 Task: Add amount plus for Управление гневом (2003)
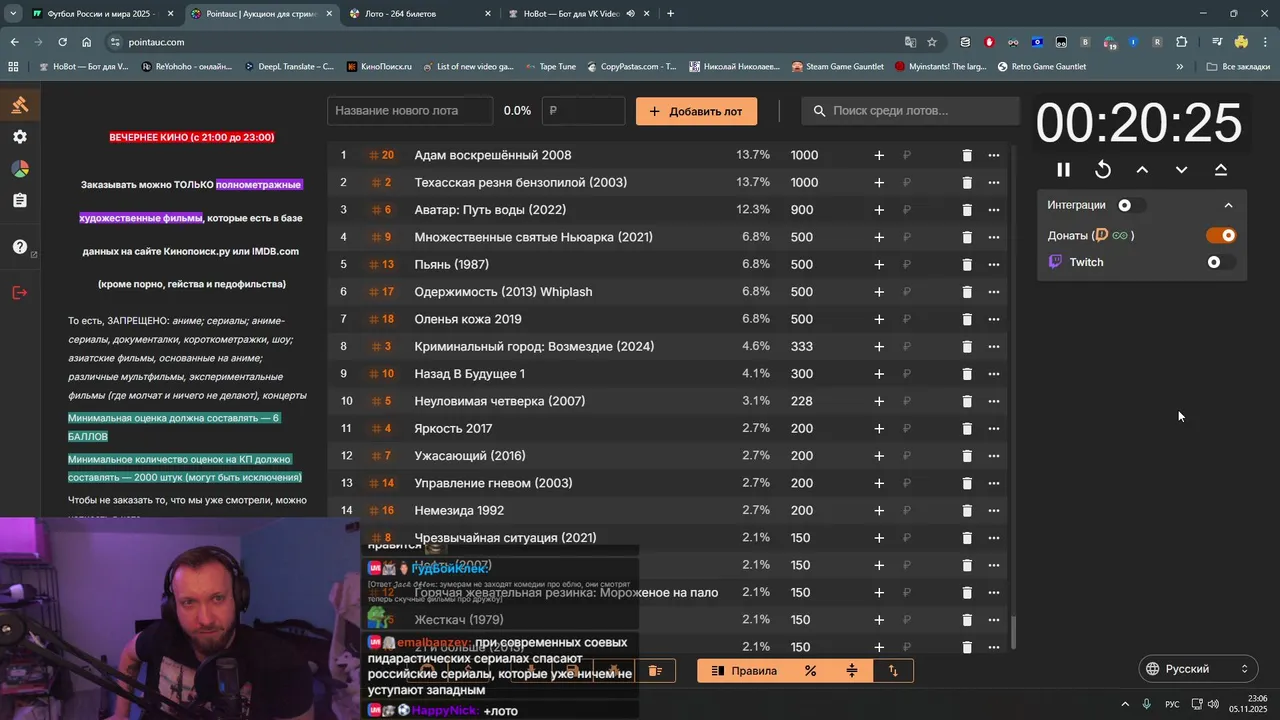coord(879,483)
